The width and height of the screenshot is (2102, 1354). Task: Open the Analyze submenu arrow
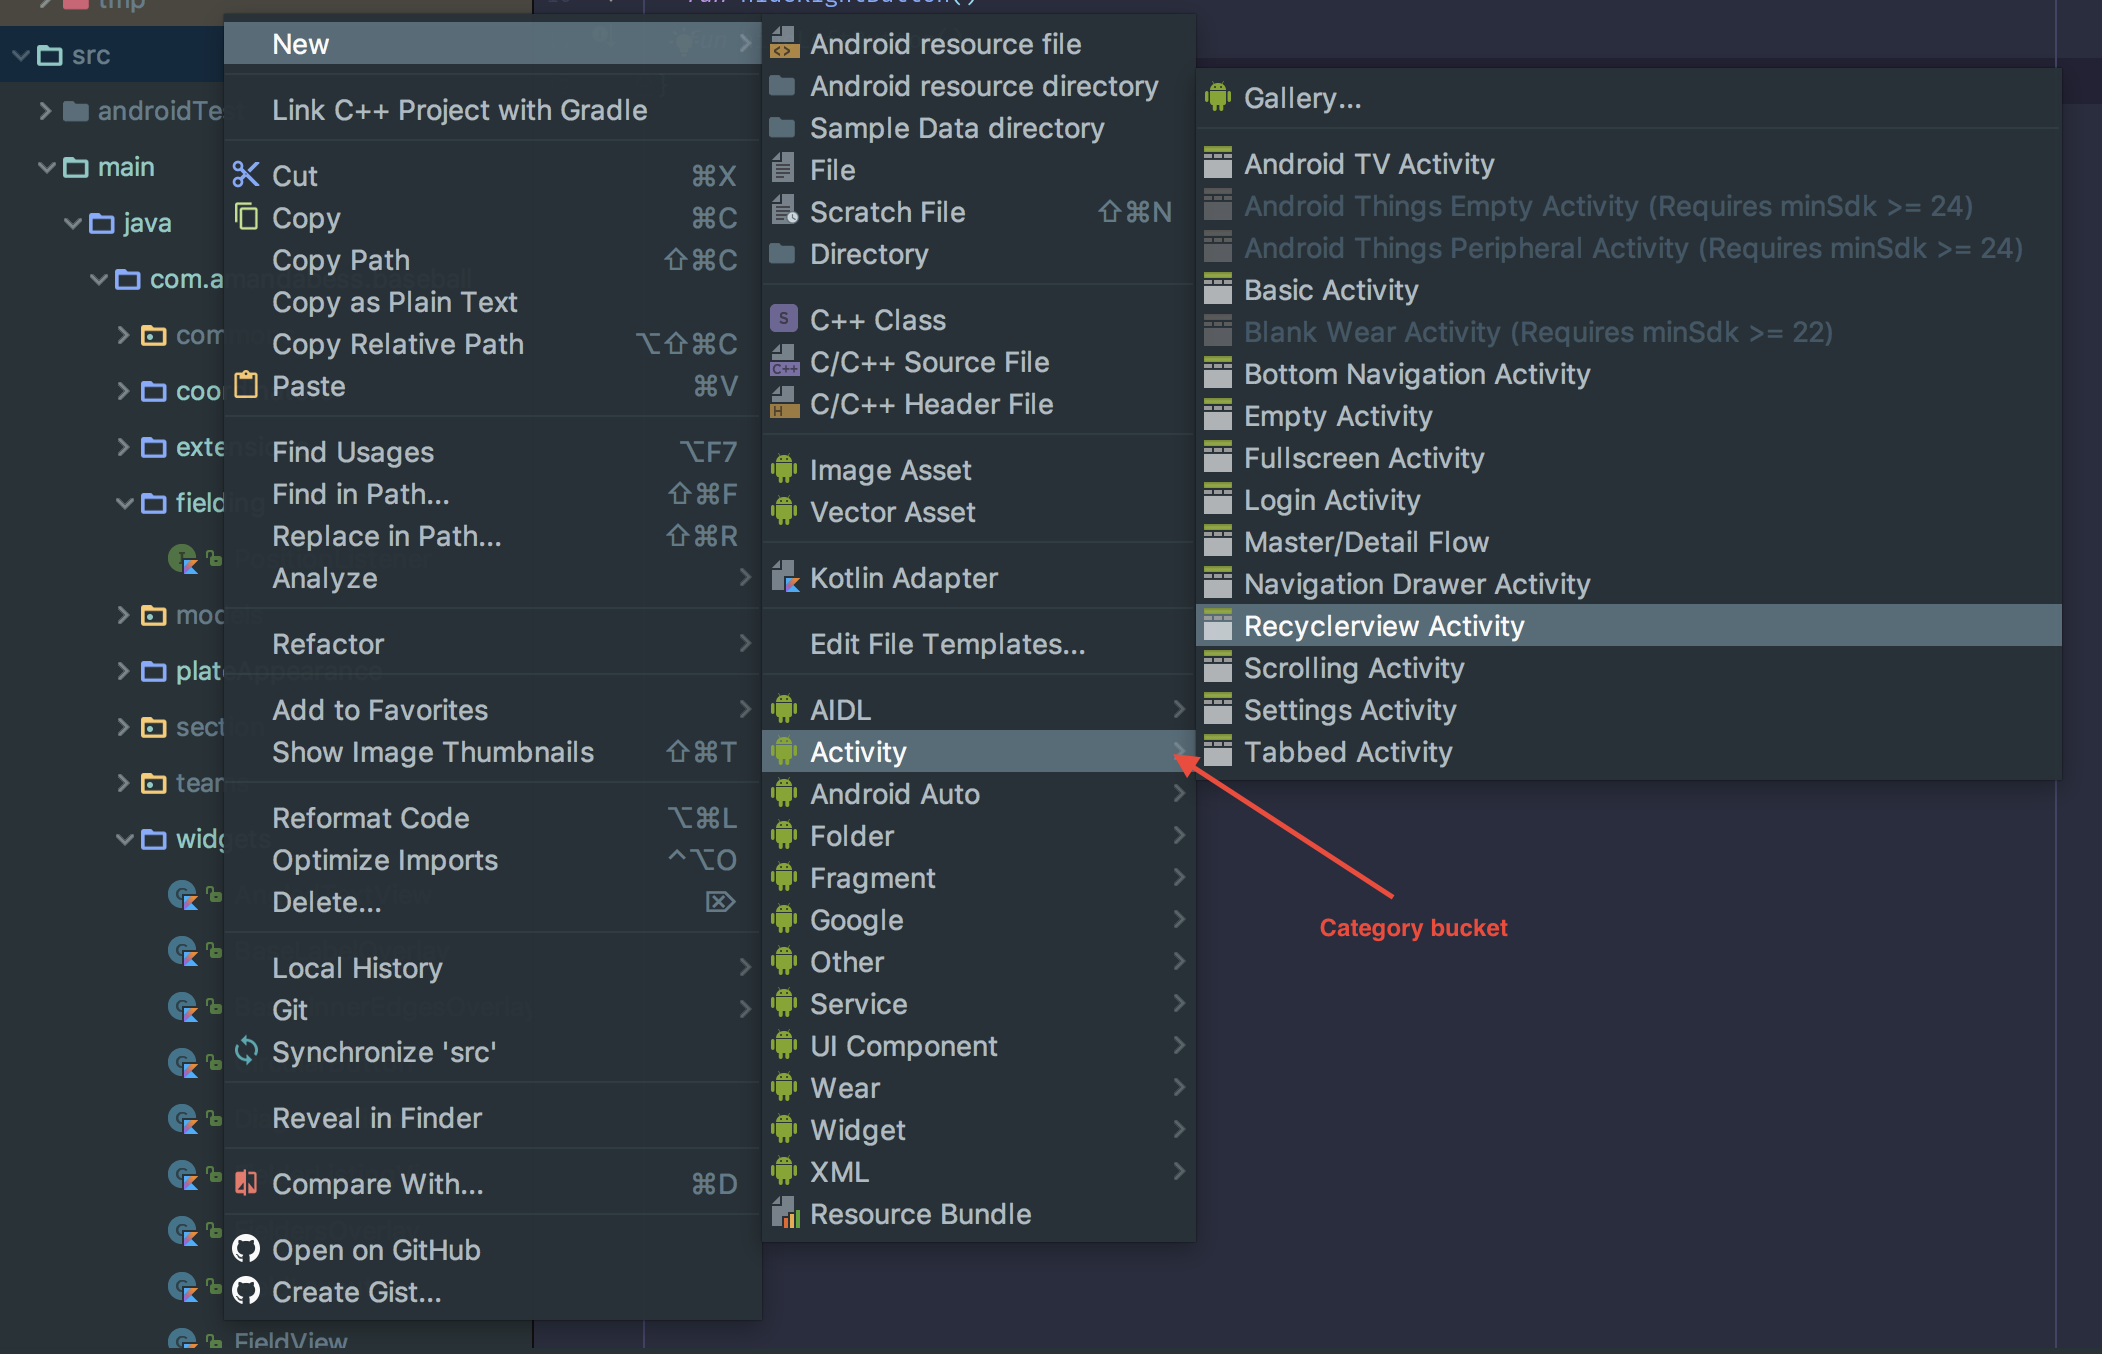coord(745,577)
